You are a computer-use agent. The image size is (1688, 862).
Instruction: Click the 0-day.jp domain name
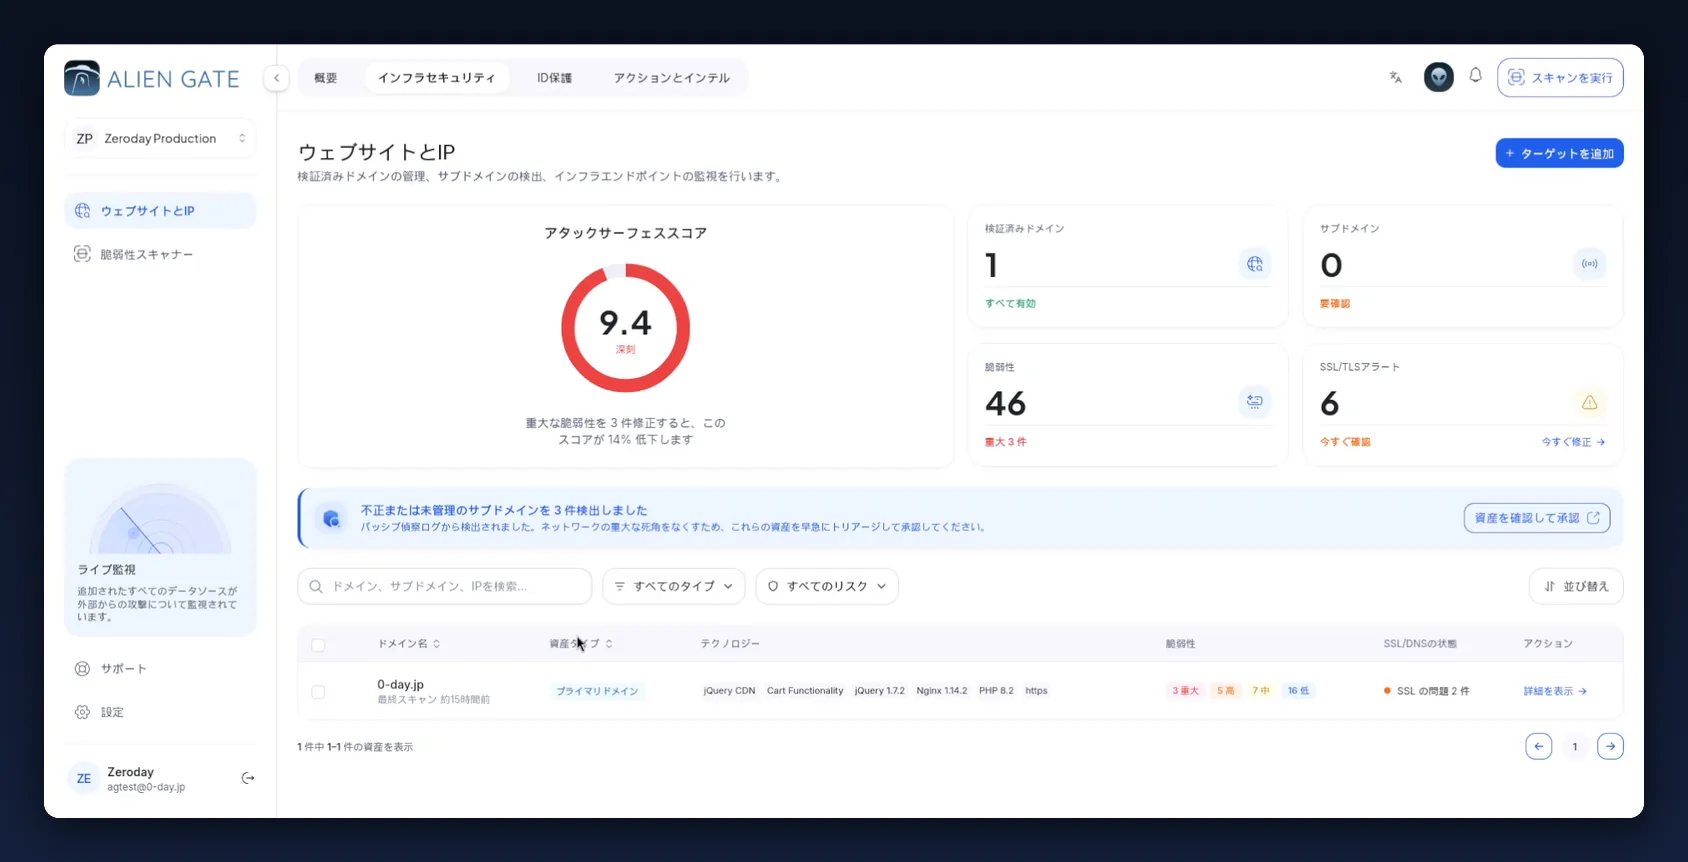400,684
